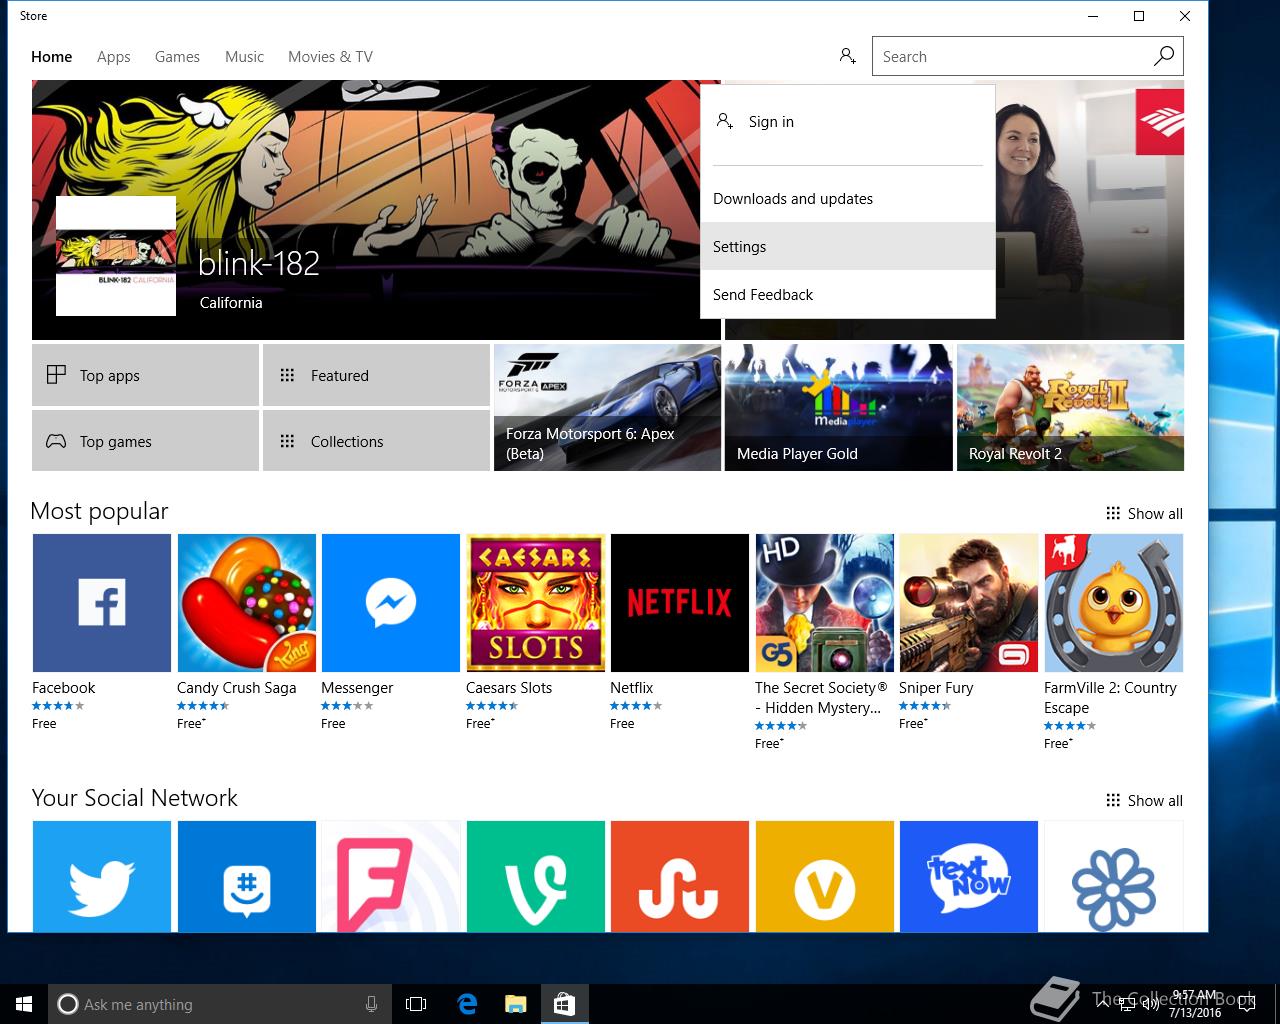Viewport: 1280px width, 1024px height.
Task: Click the Sniper Fury app name text
Action: (935, 688)
